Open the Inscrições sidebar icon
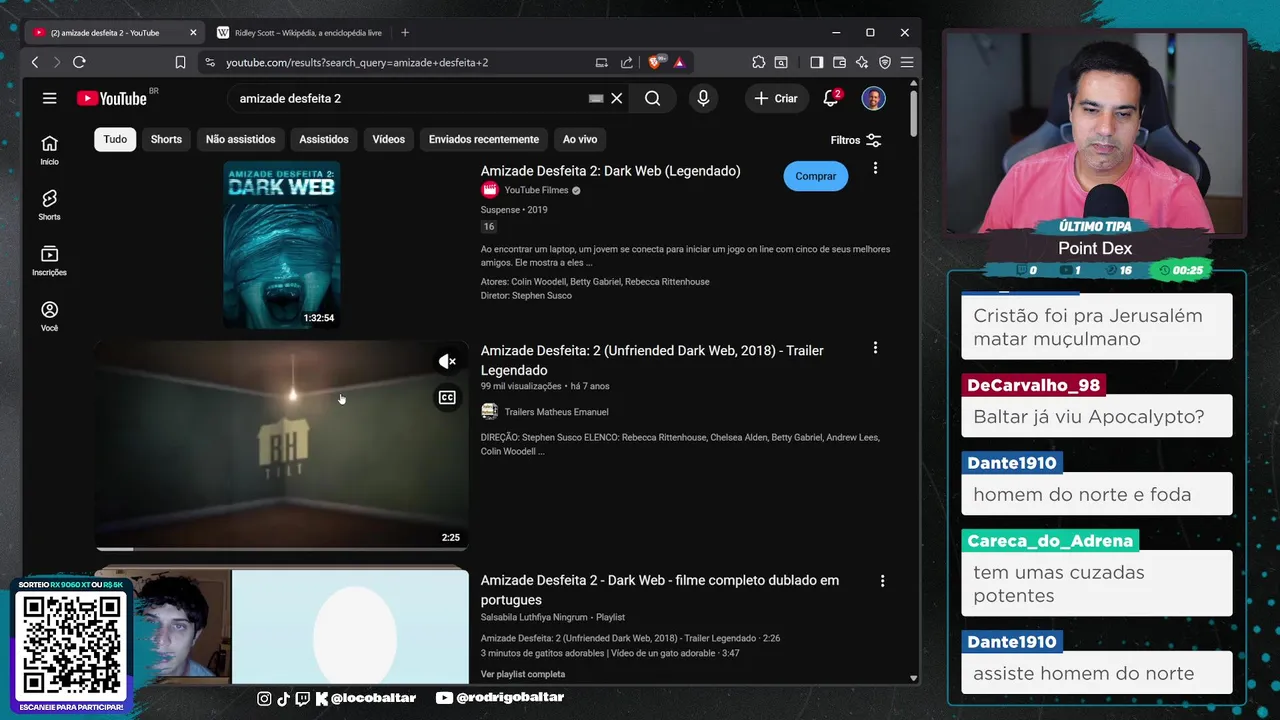Screen dimensions: 1280x720 pyautogui.click(x=49, y=261)
